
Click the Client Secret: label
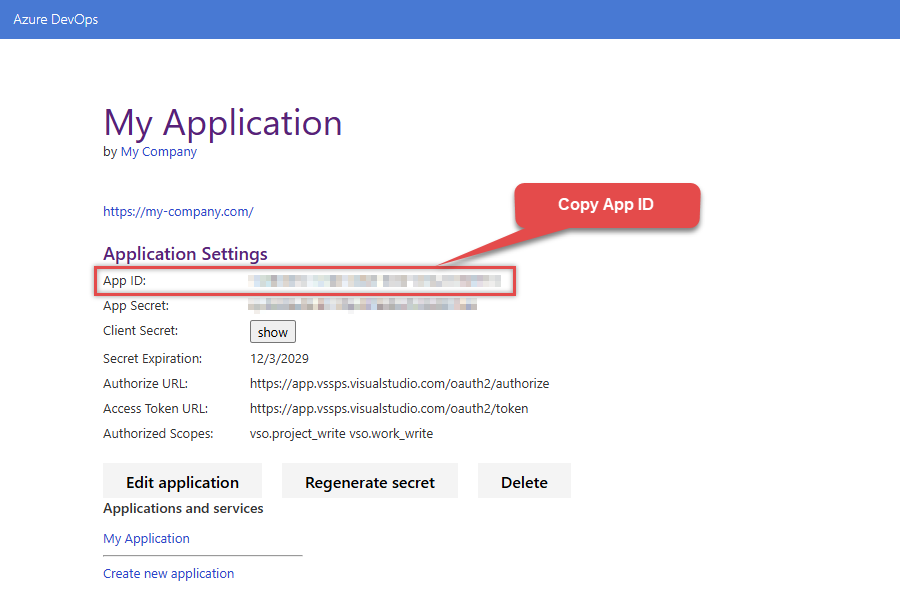pos(141,331)
